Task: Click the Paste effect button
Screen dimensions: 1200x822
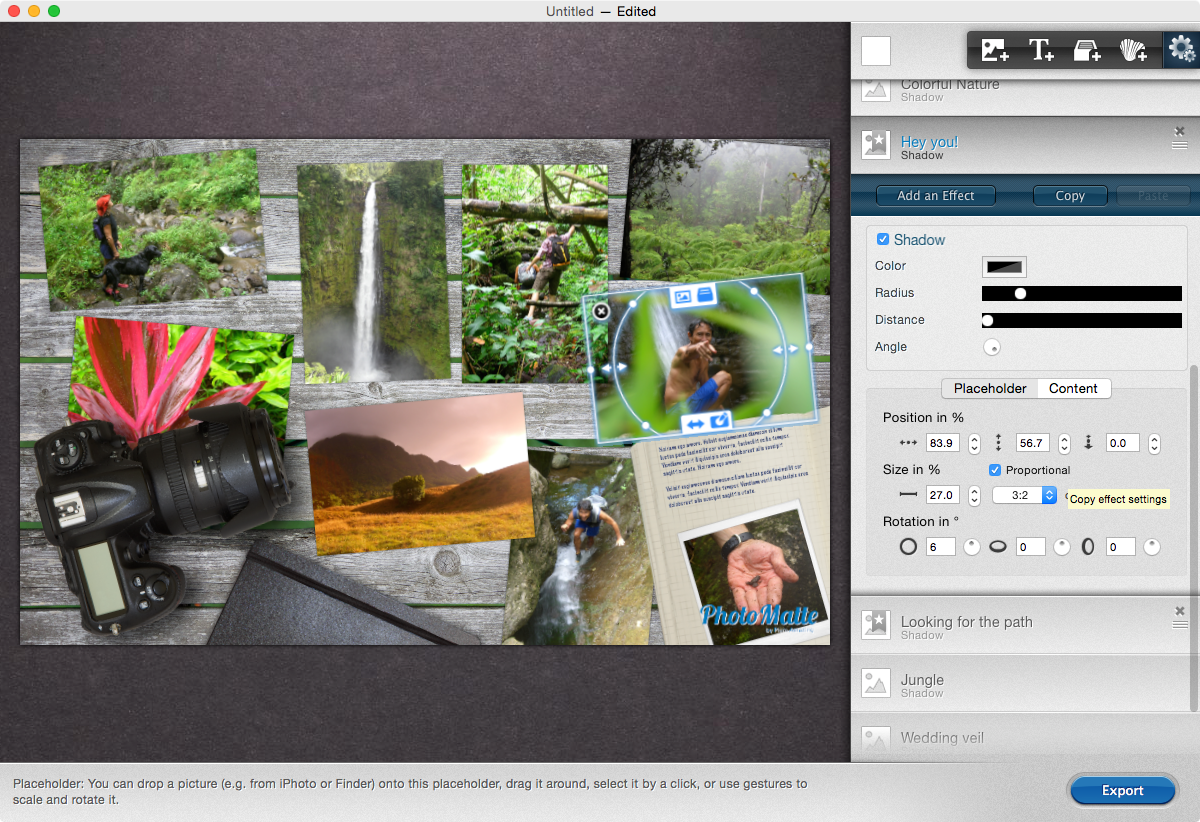Action: click(x=1151, y=196)
